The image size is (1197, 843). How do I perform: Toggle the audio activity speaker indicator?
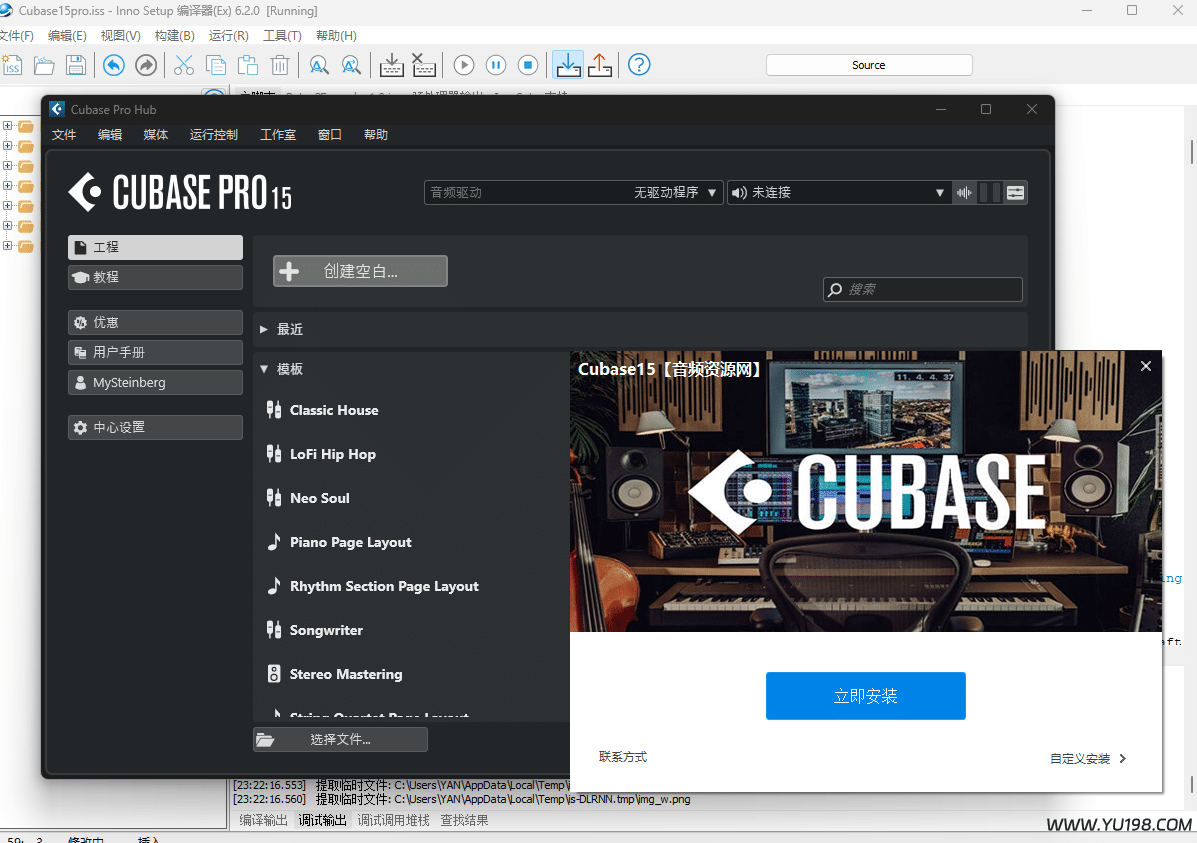pos(964,192)
